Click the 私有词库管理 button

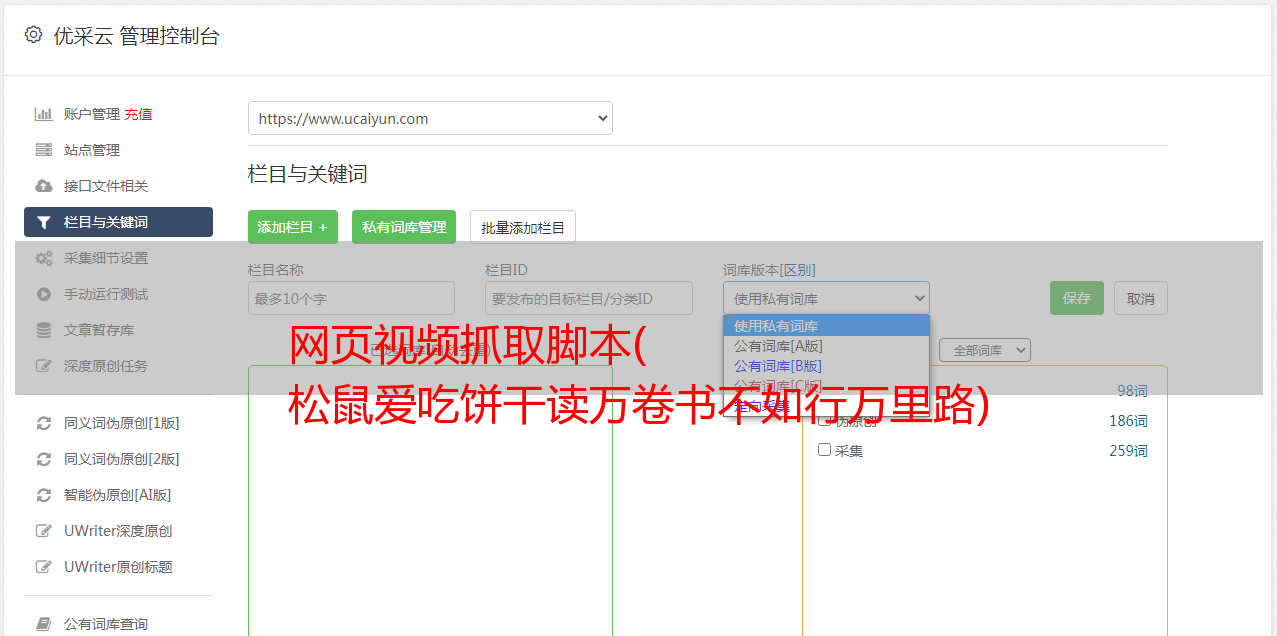(404, 227)
